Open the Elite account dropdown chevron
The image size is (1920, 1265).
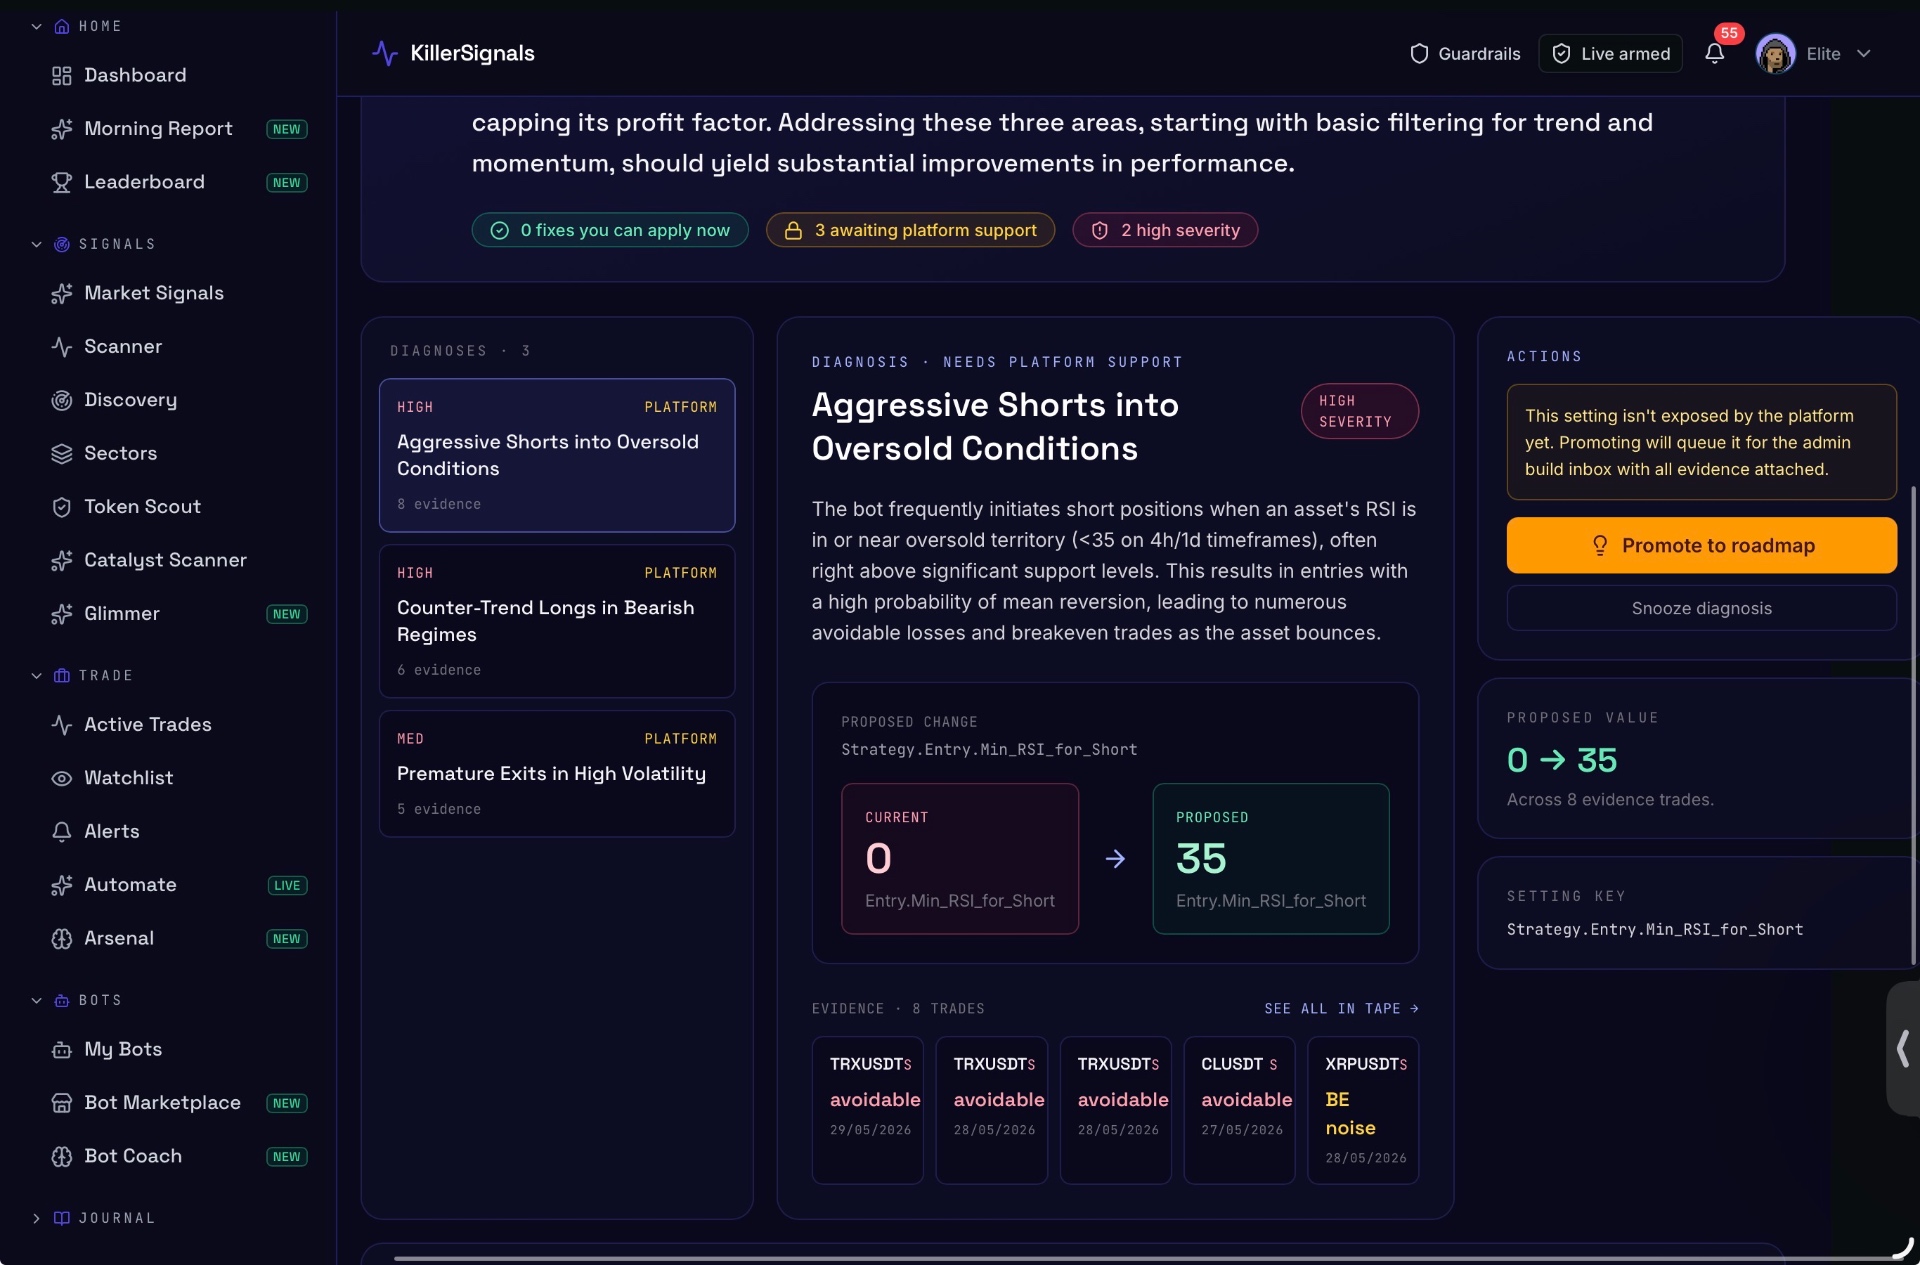pos(1863,54)
